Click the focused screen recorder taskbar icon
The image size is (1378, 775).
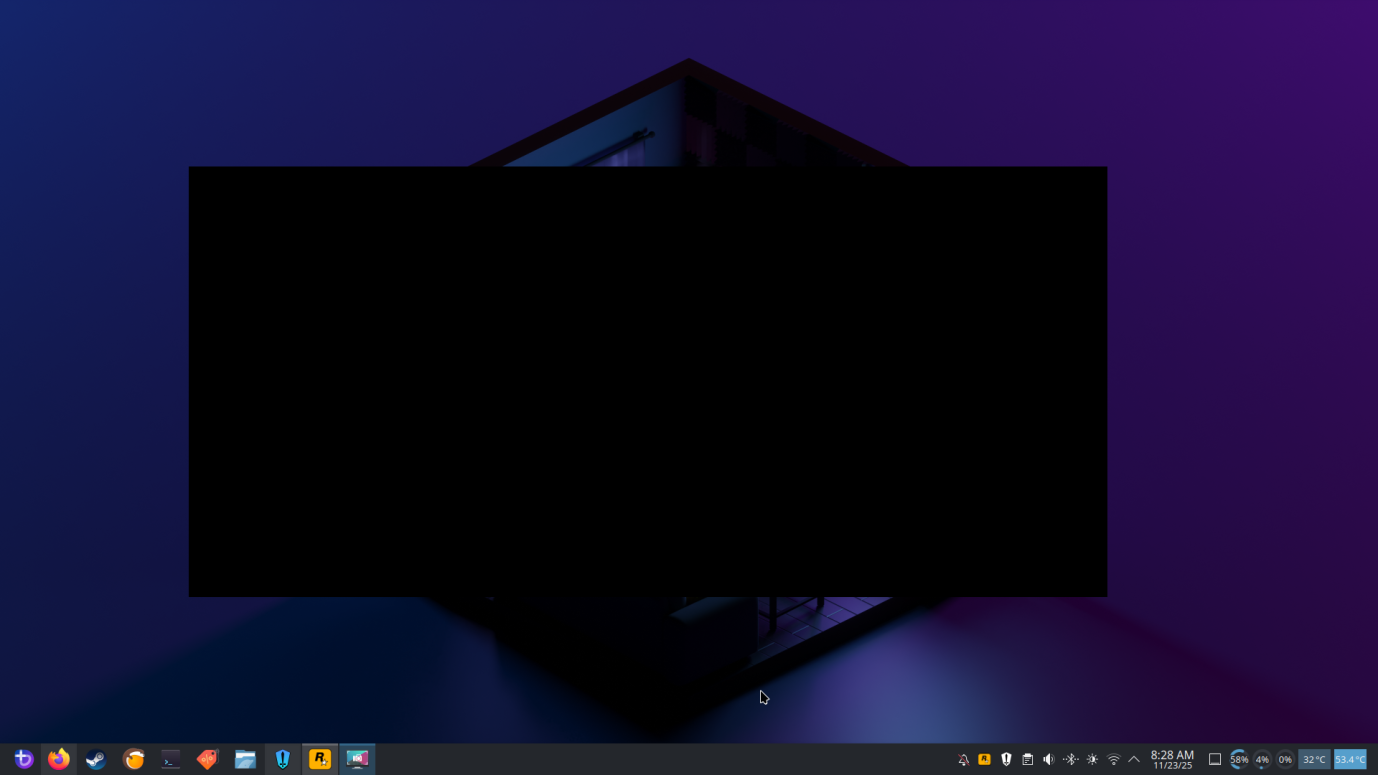[356, 759]
